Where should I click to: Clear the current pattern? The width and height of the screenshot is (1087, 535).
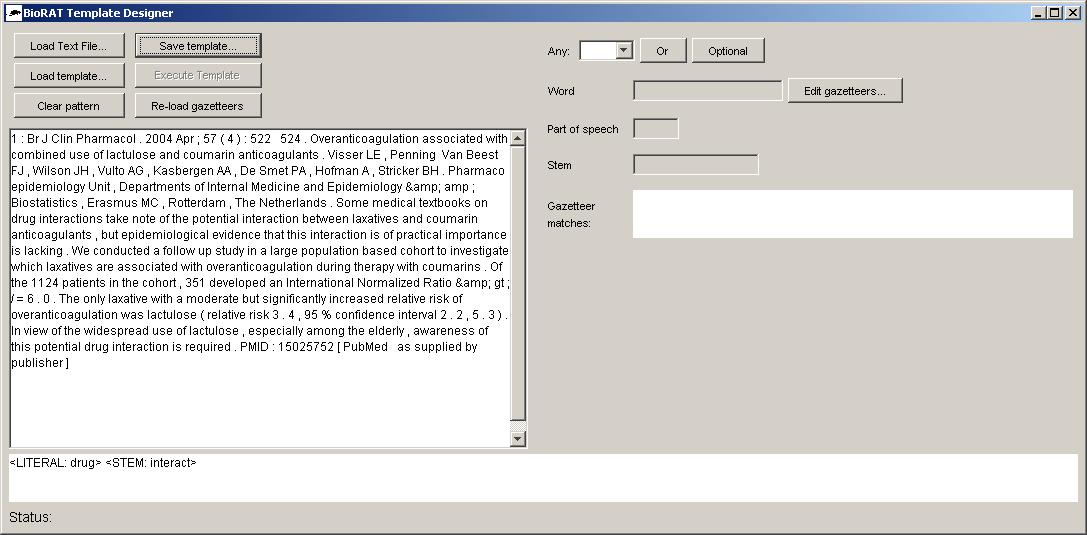69,106
